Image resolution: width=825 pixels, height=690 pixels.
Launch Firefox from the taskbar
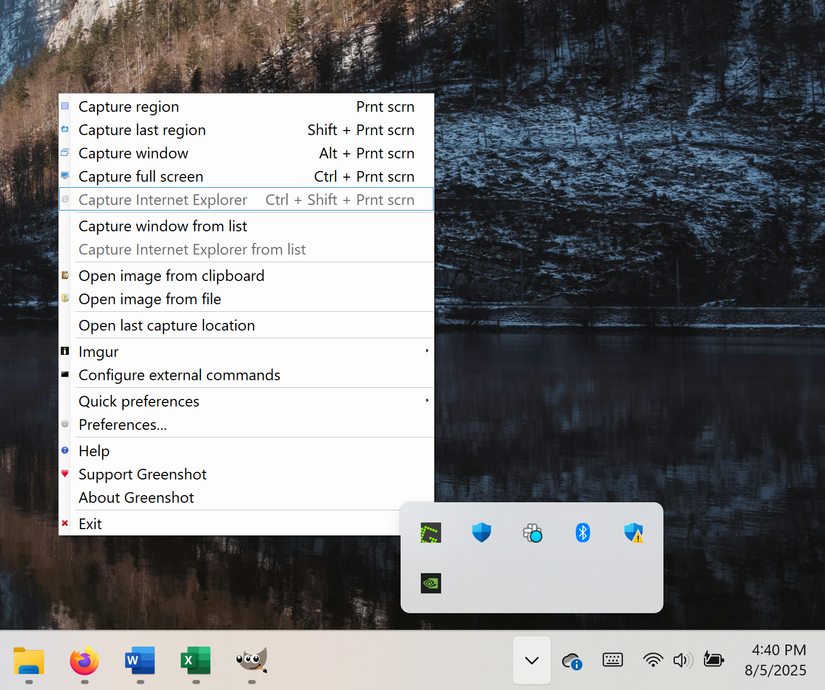pos(83,662)
